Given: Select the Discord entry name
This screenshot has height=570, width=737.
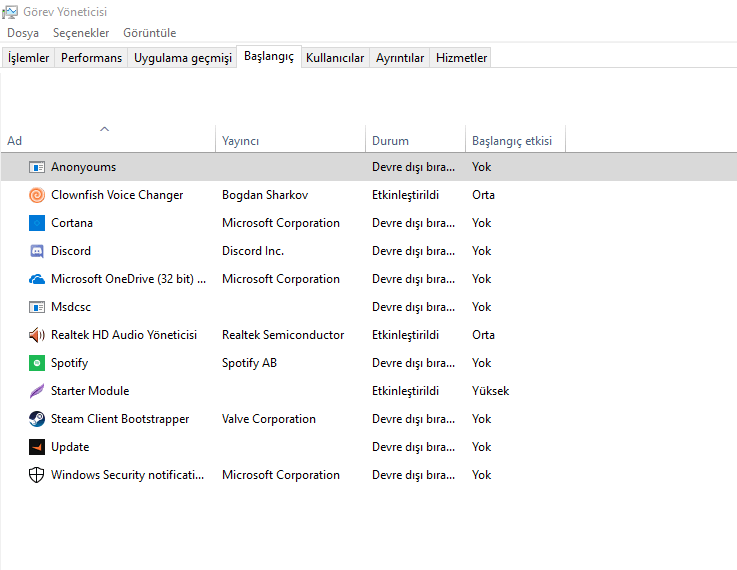Looking at the screenshot, I should (x=71, y=251).
